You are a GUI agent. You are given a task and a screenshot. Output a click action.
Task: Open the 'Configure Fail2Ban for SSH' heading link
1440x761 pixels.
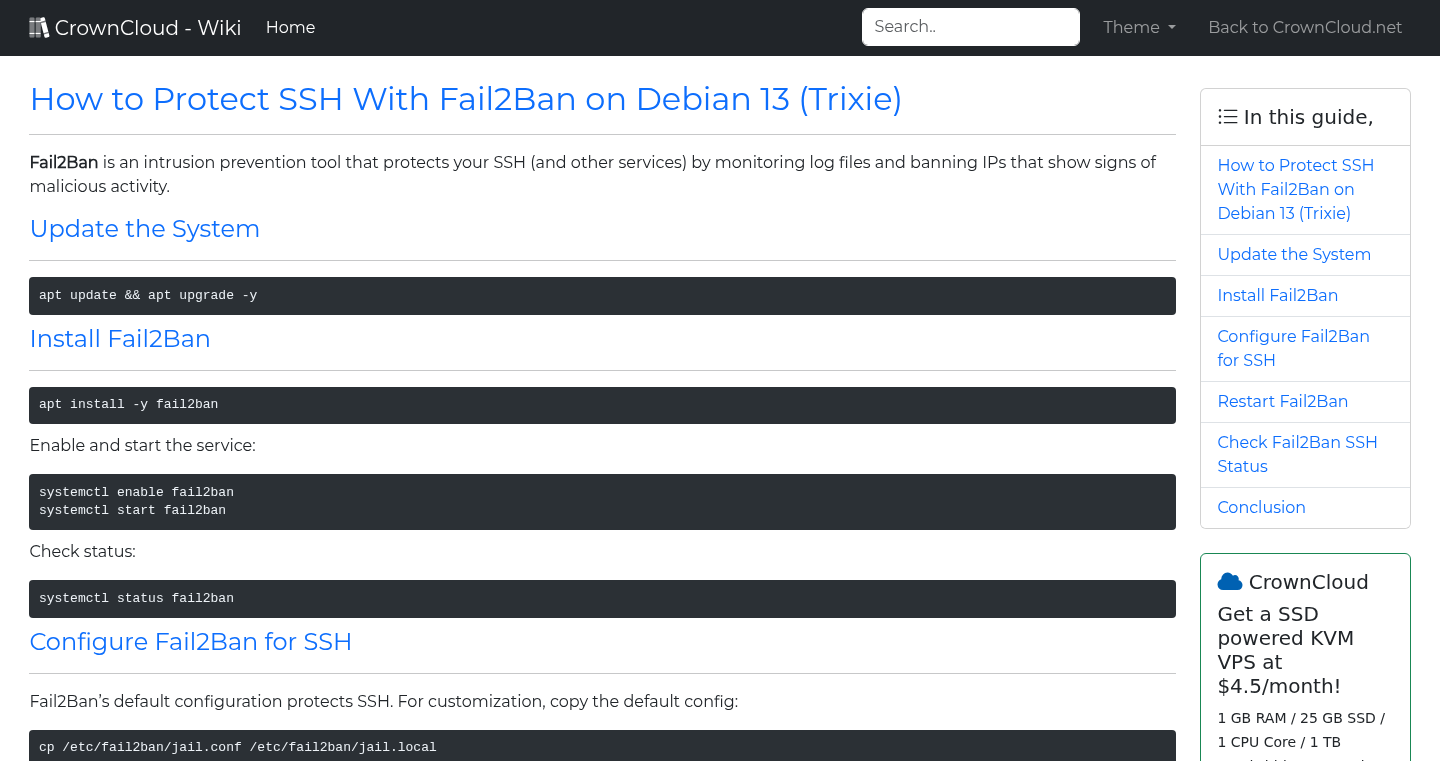(191, 642)
